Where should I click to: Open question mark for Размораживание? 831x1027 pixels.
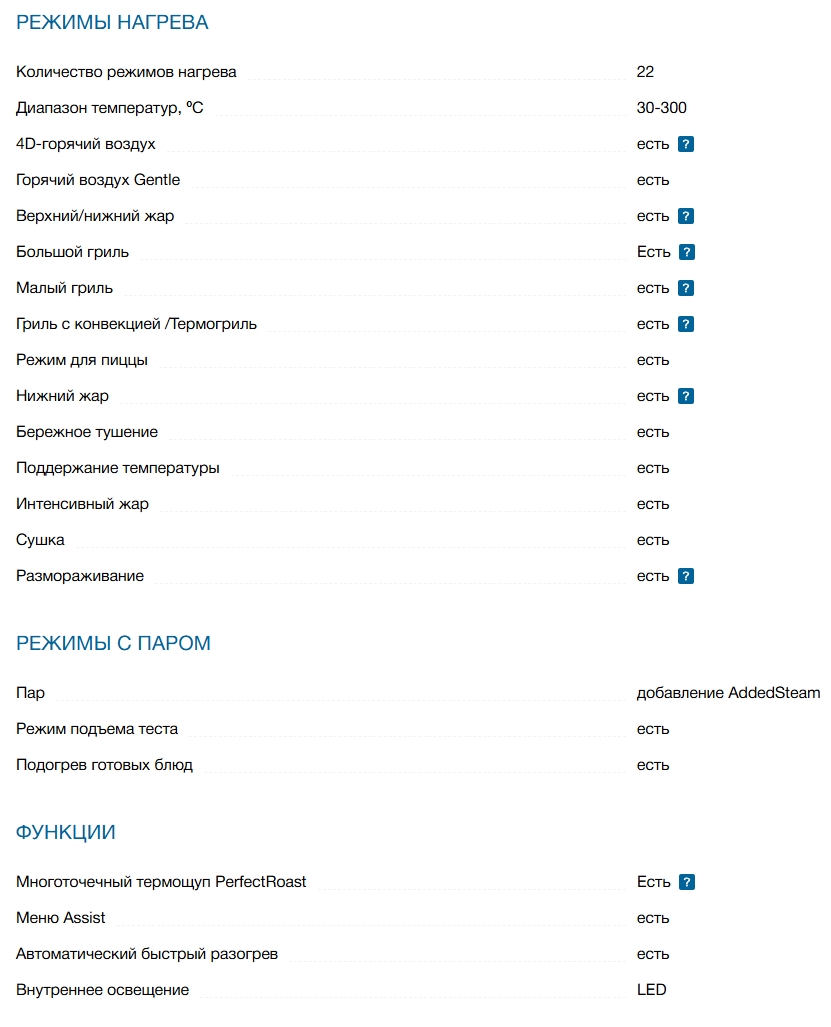[686, 576]
